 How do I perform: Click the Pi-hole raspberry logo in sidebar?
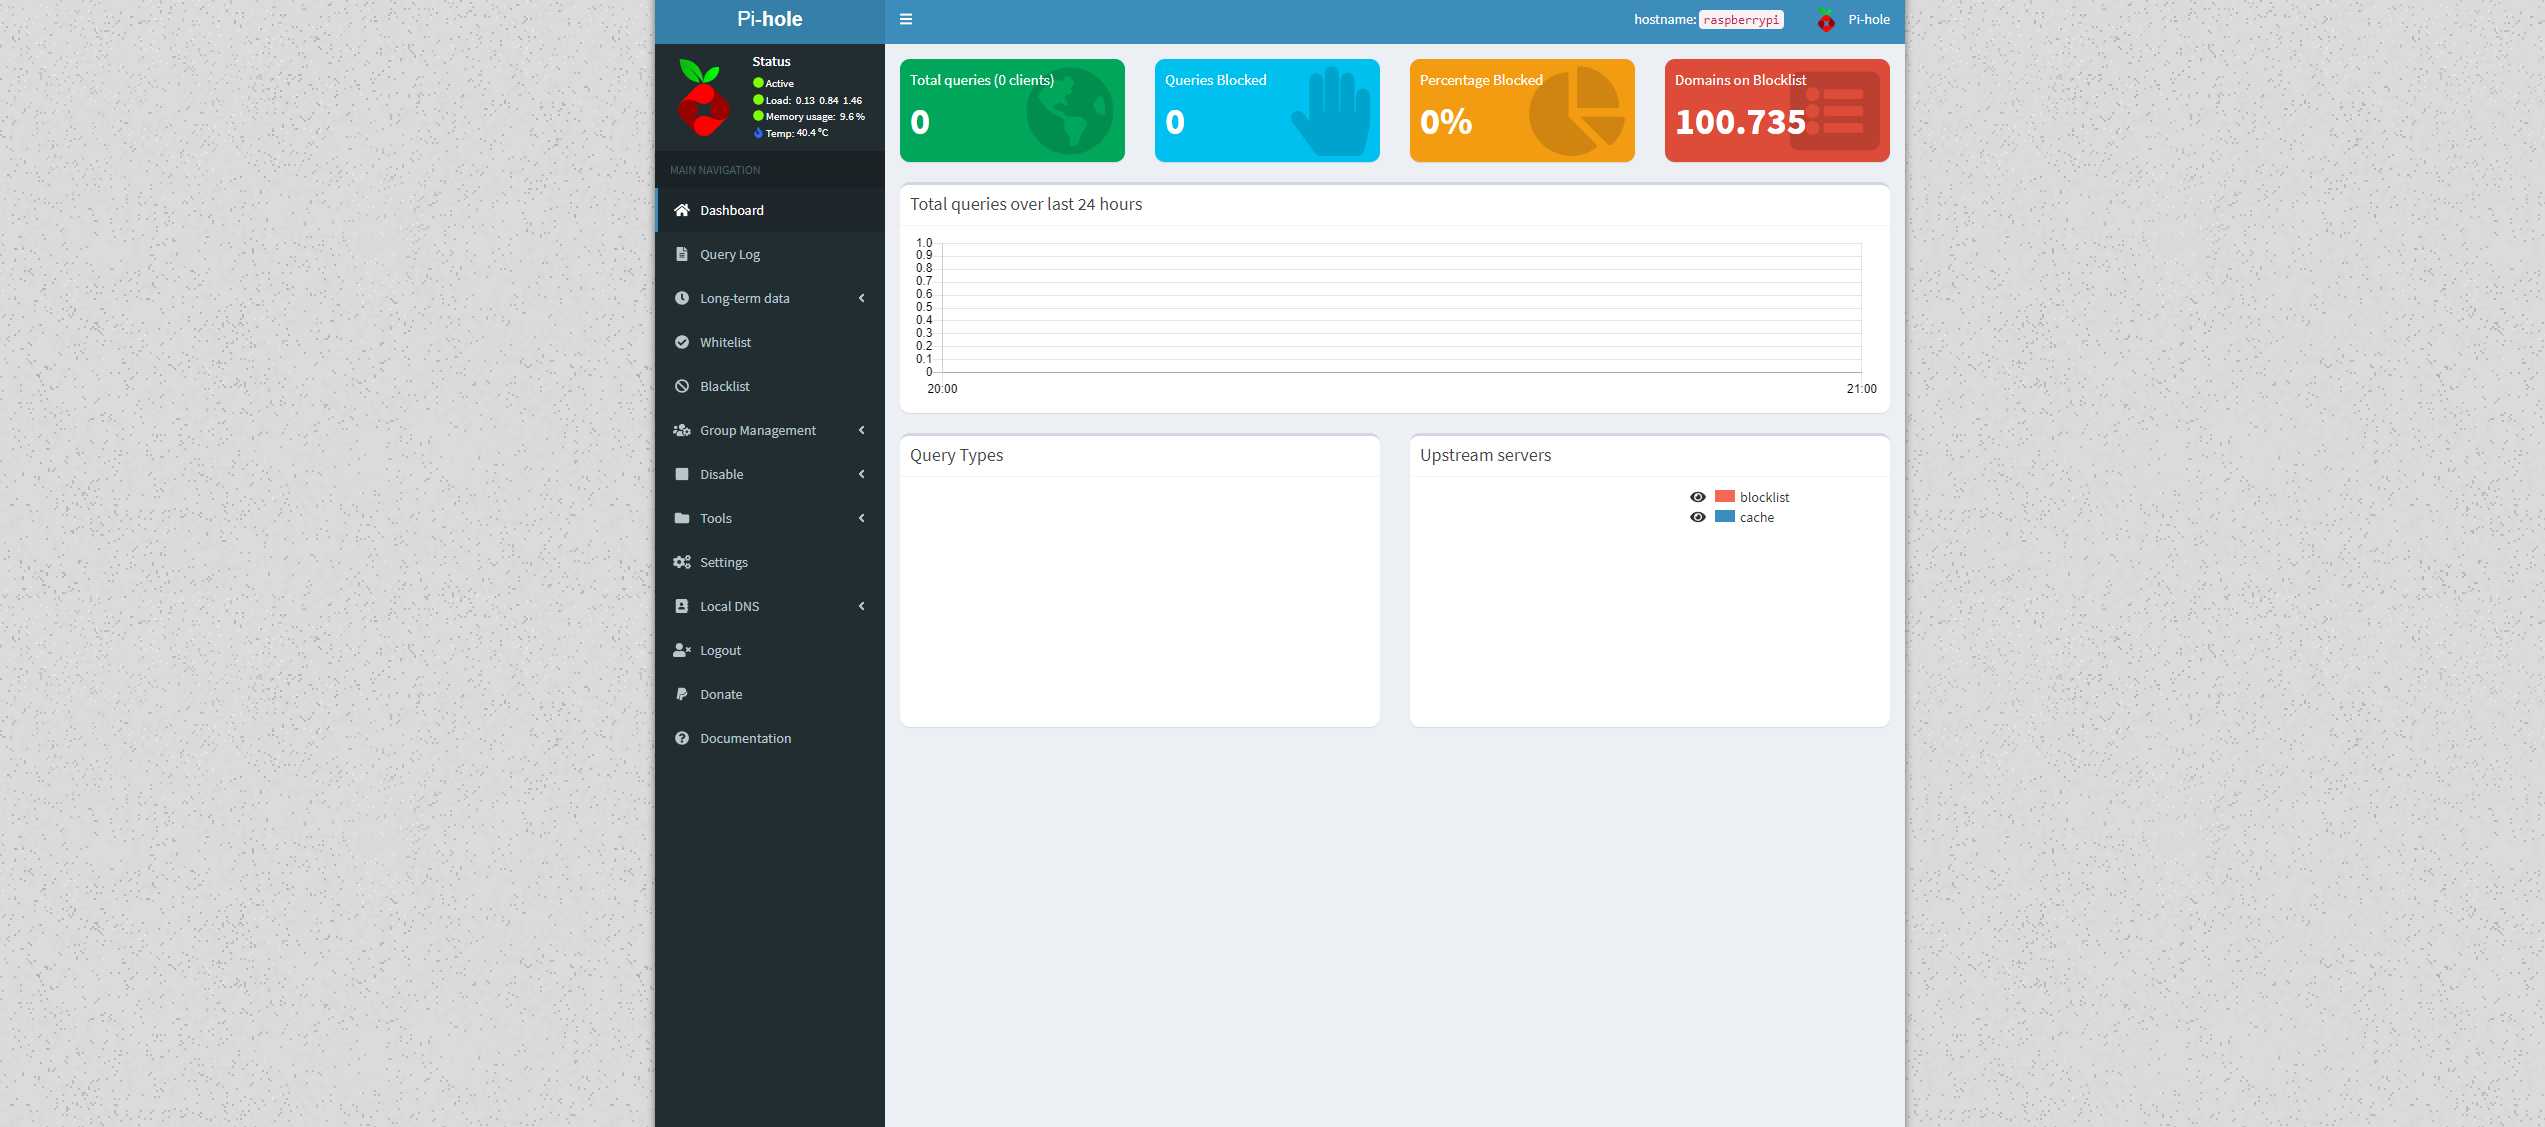pyautogui.click(x=703, y=97)
